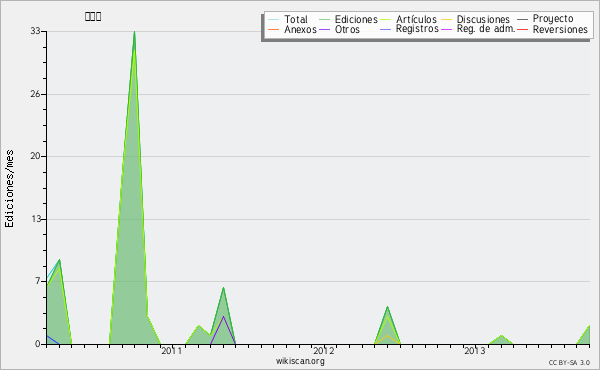
Task: Click the Reversiones legend label
Action: [560, 29]
